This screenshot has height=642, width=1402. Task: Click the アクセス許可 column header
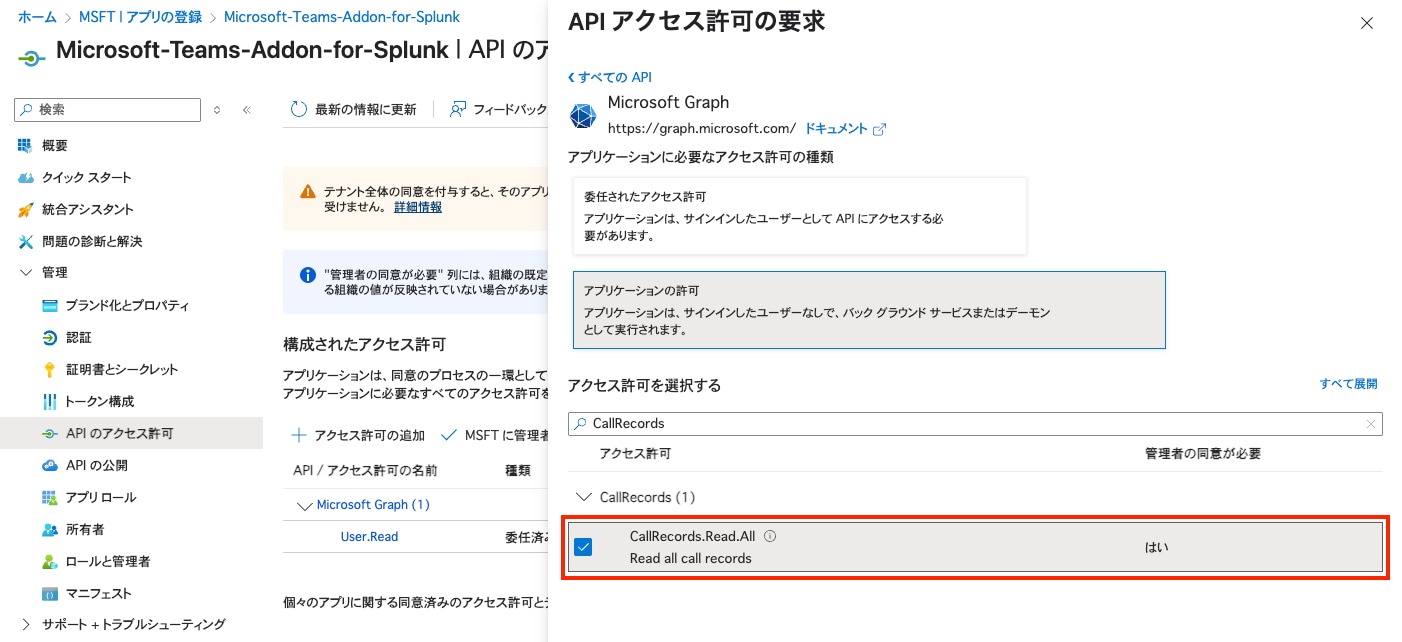[x=635, y=454]
